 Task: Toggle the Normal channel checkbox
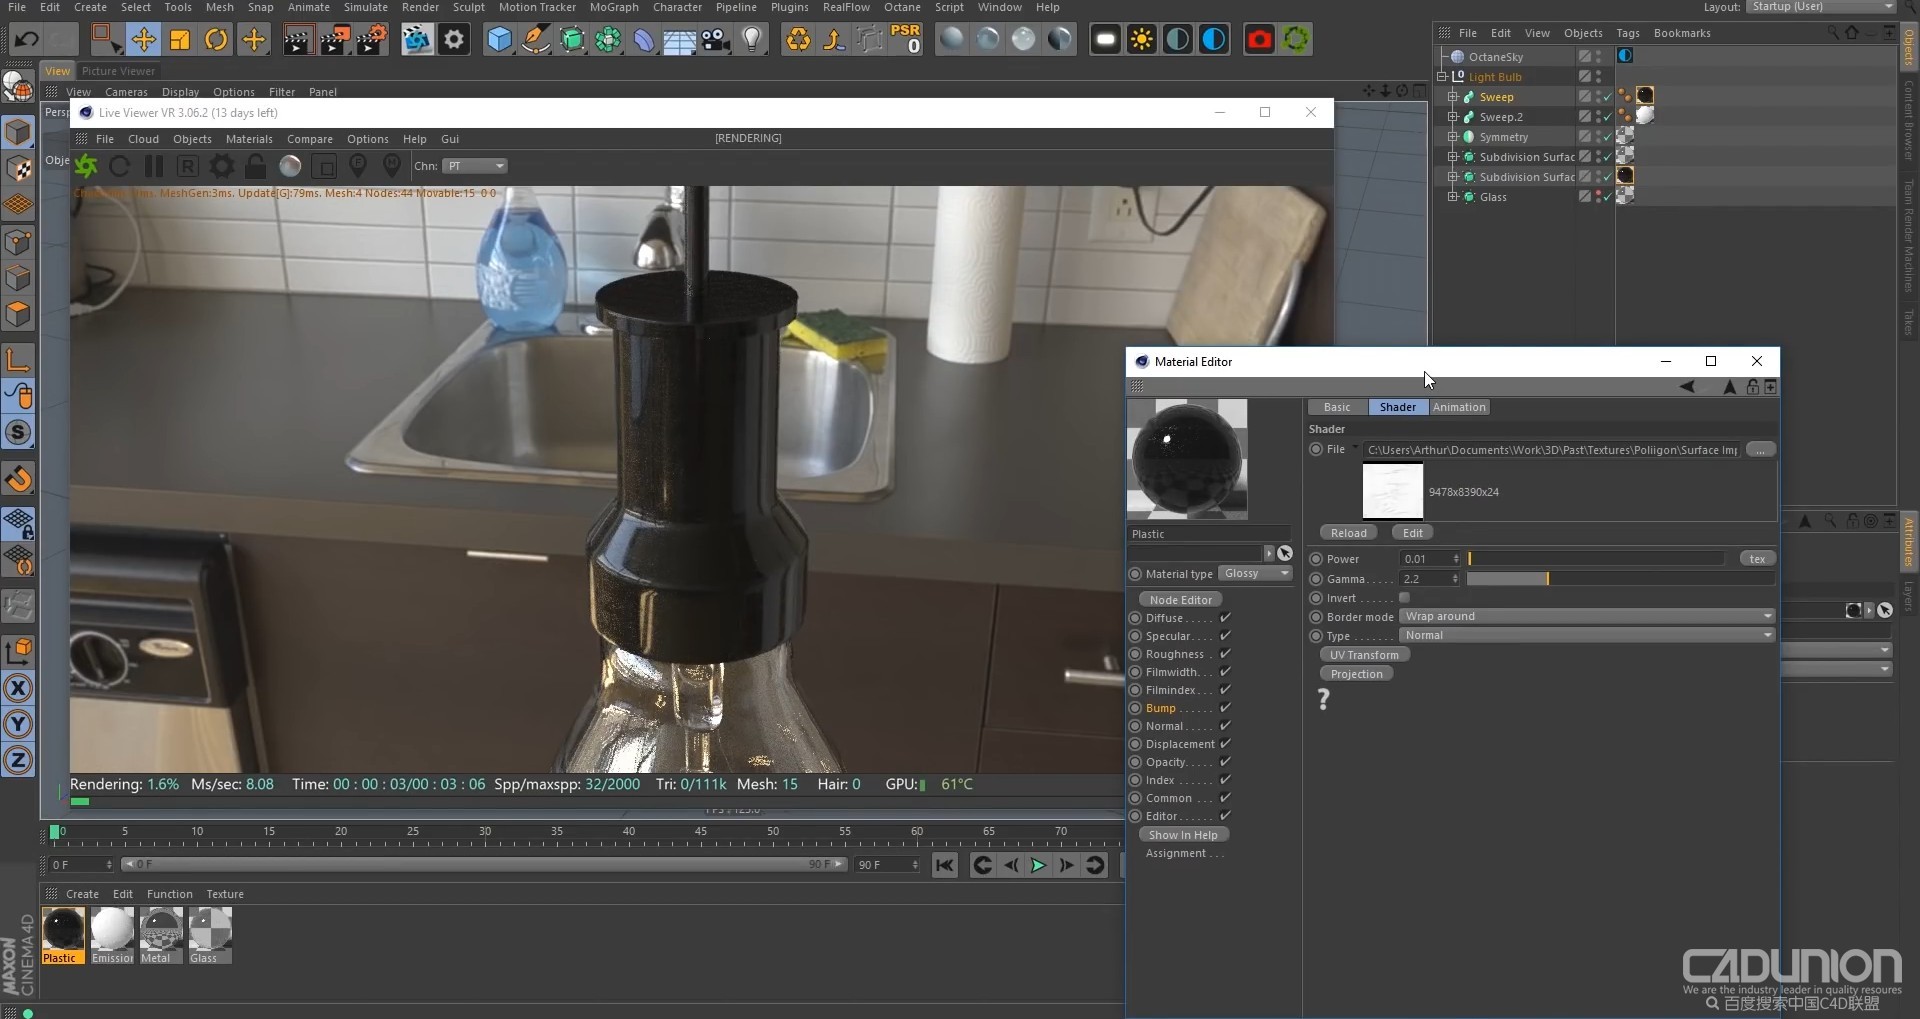point(1225,725)
